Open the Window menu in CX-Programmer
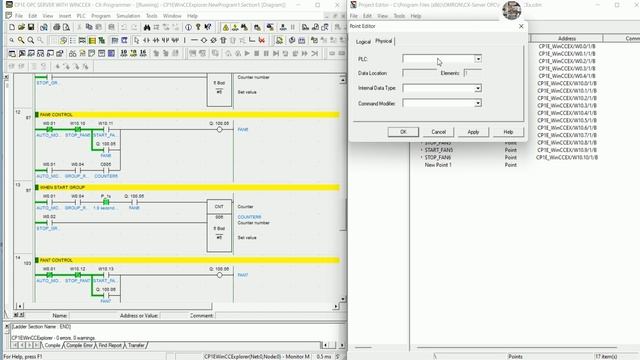 [x=172, y=16]
